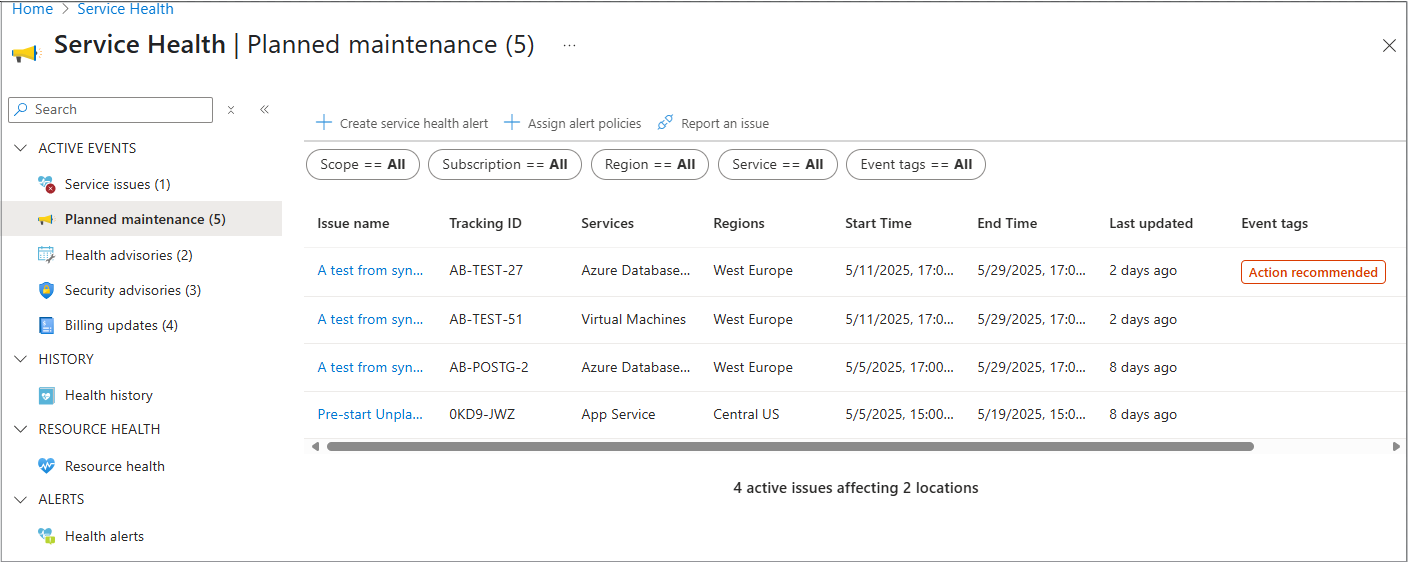Click the Health advisories calendar icon
The width and height of the screenshot is (1408, 562).
pyautogui.click(x=46, y=255)
